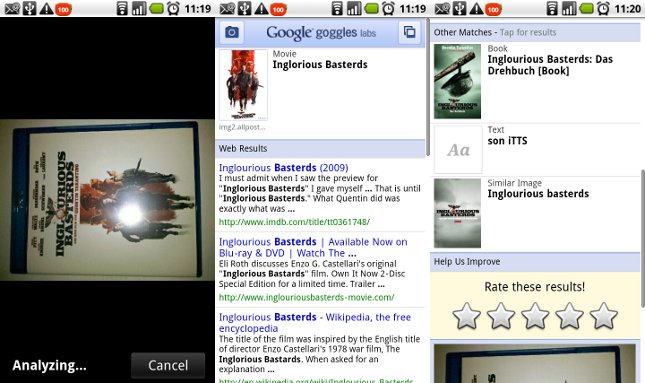Tap the USB icon above the Analyzing screen

click(x=30, y=8)
